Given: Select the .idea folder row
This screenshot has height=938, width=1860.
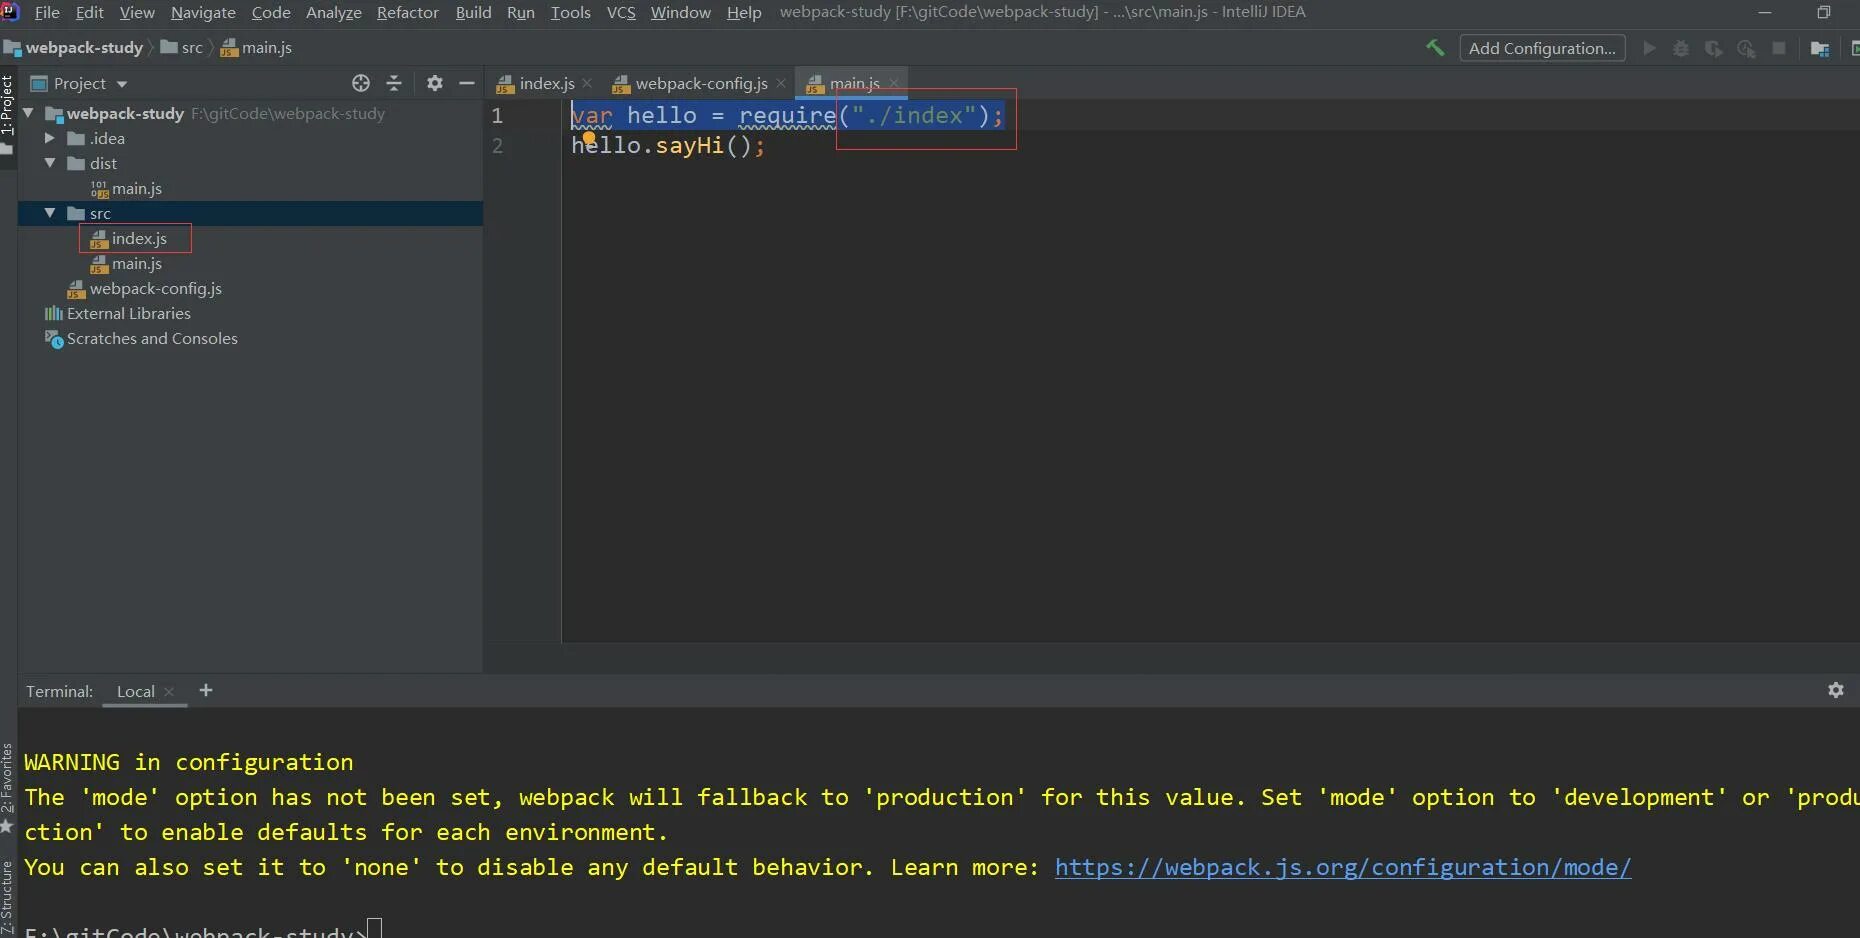Looking at the screenshot, I should point(250,138).
